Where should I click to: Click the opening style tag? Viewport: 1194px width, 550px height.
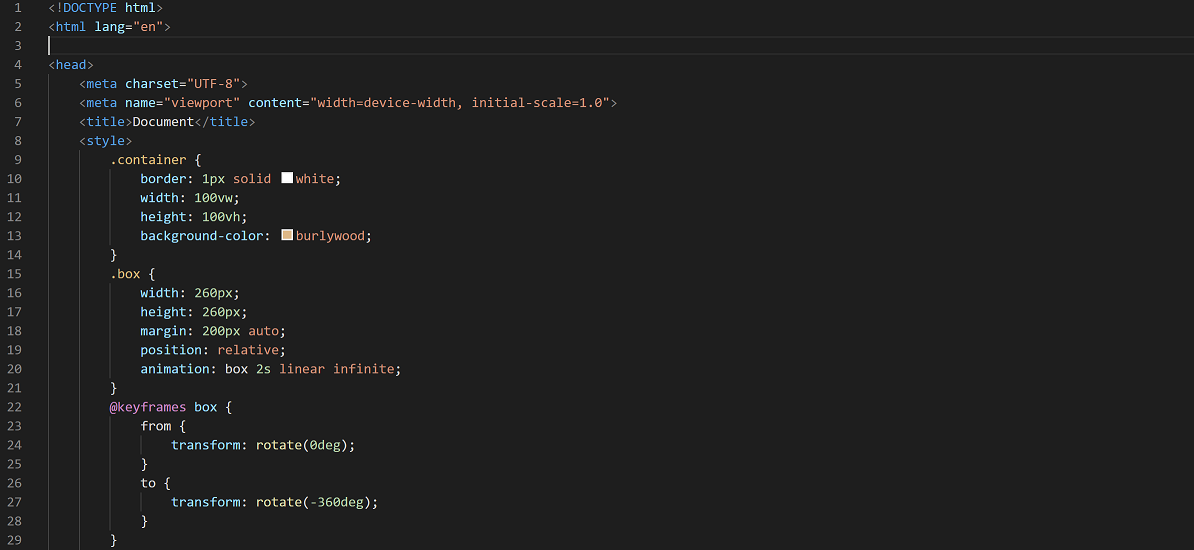105,141
